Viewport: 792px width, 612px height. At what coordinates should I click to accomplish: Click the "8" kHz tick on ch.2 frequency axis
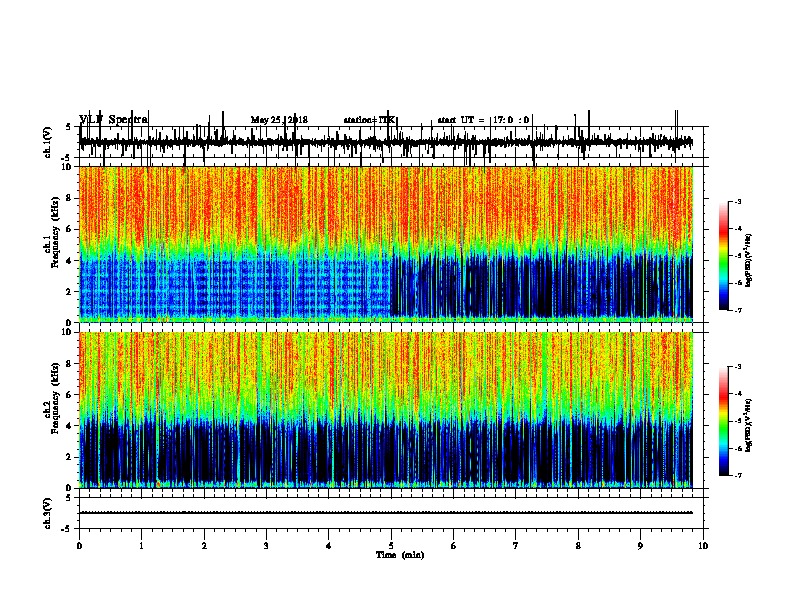70,364
